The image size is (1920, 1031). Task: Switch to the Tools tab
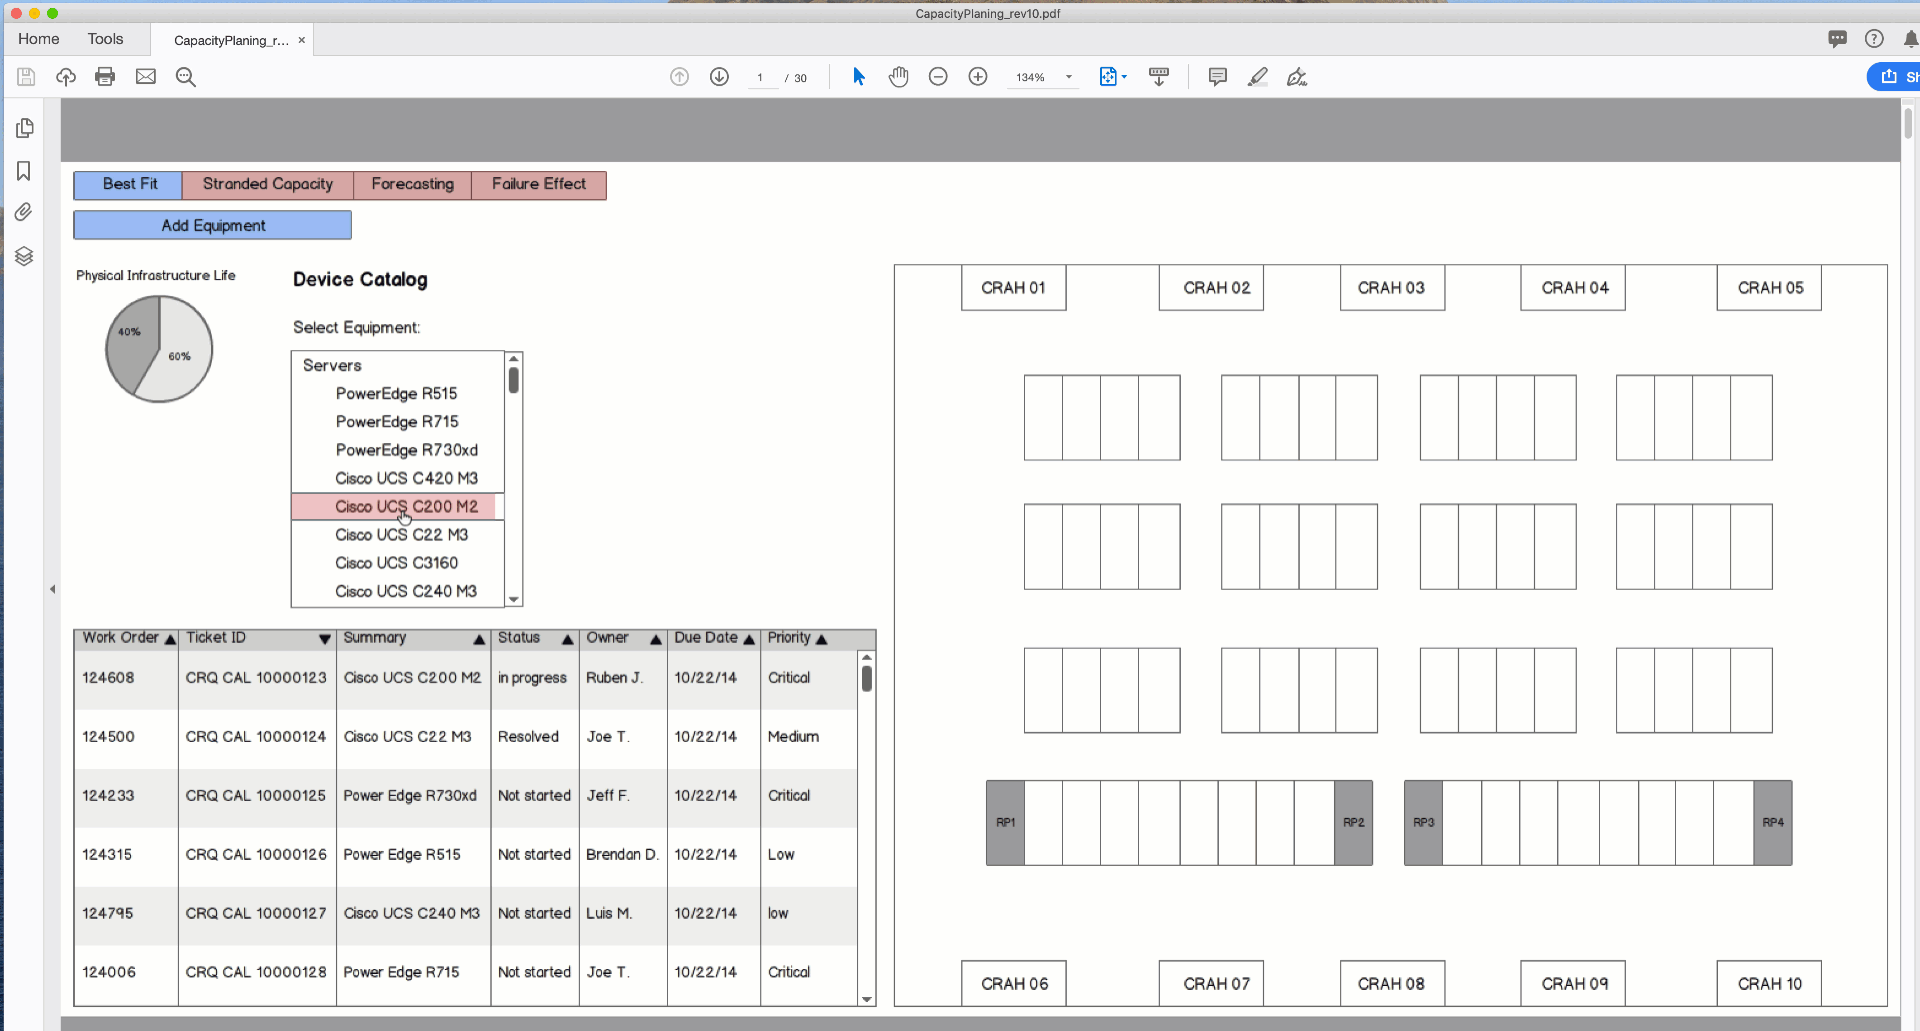(x=105, y=39)
